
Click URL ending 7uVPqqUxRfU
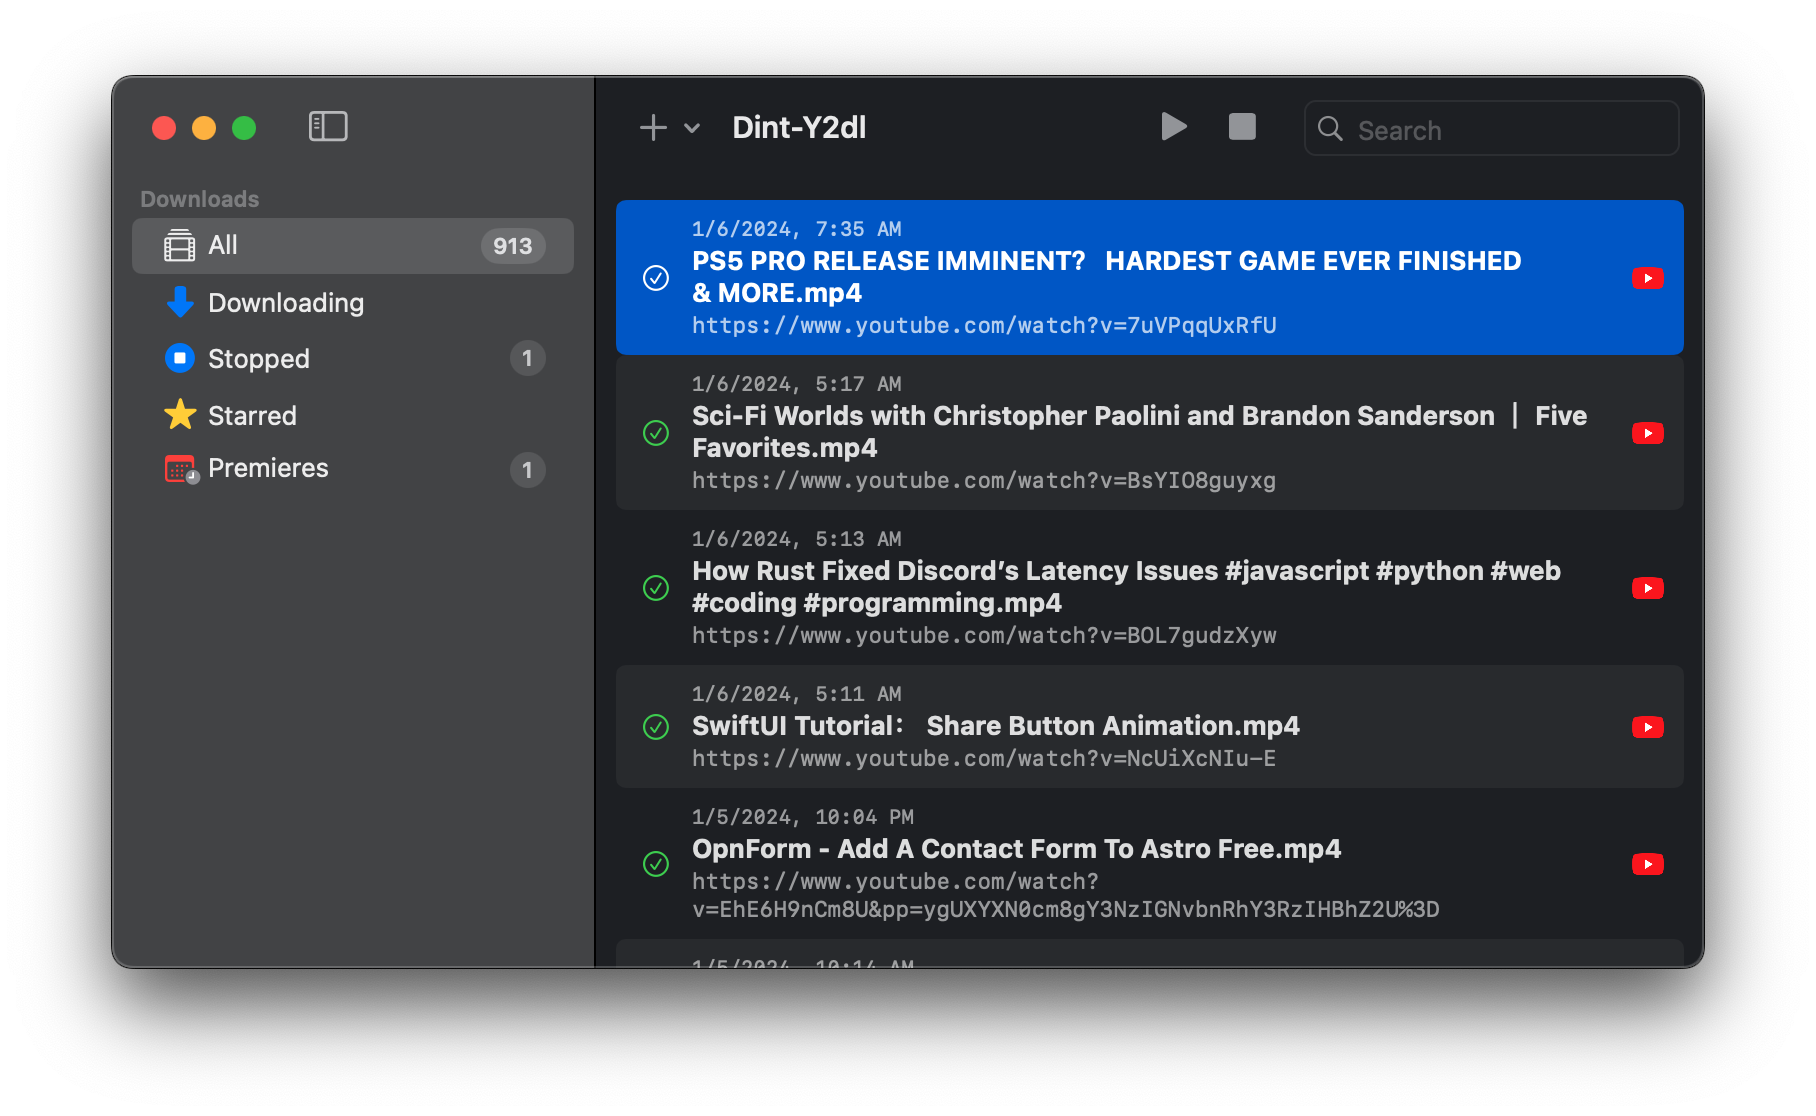pos(984,326)
